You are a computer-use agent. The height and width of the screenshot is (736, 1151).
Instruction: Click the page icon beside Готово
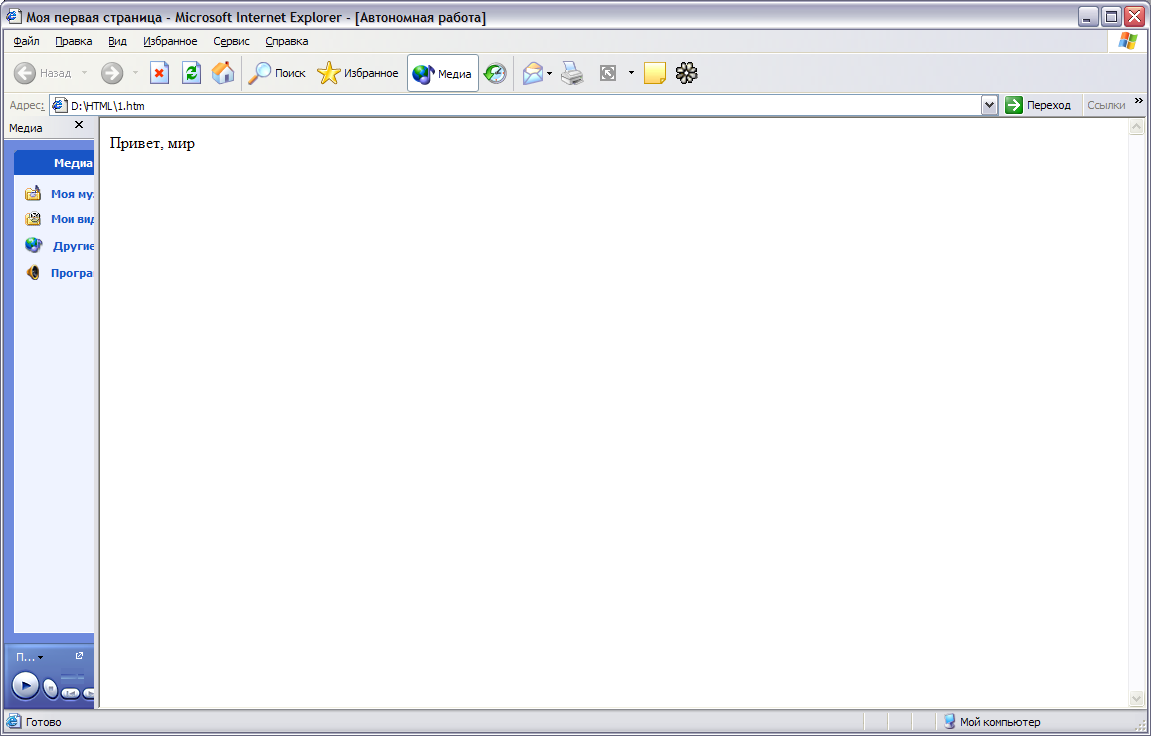pyautogui.click(x=14, y=722)
